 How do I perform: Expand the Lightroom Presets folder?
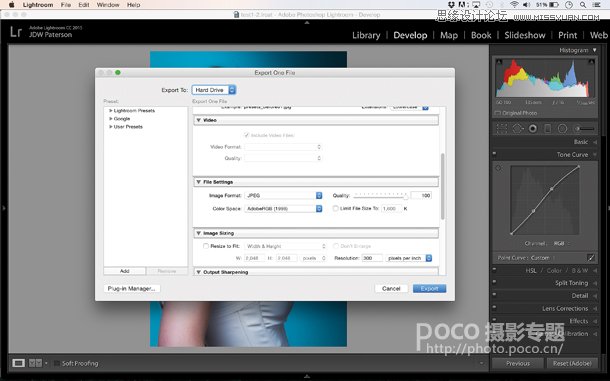coord(110,111)
